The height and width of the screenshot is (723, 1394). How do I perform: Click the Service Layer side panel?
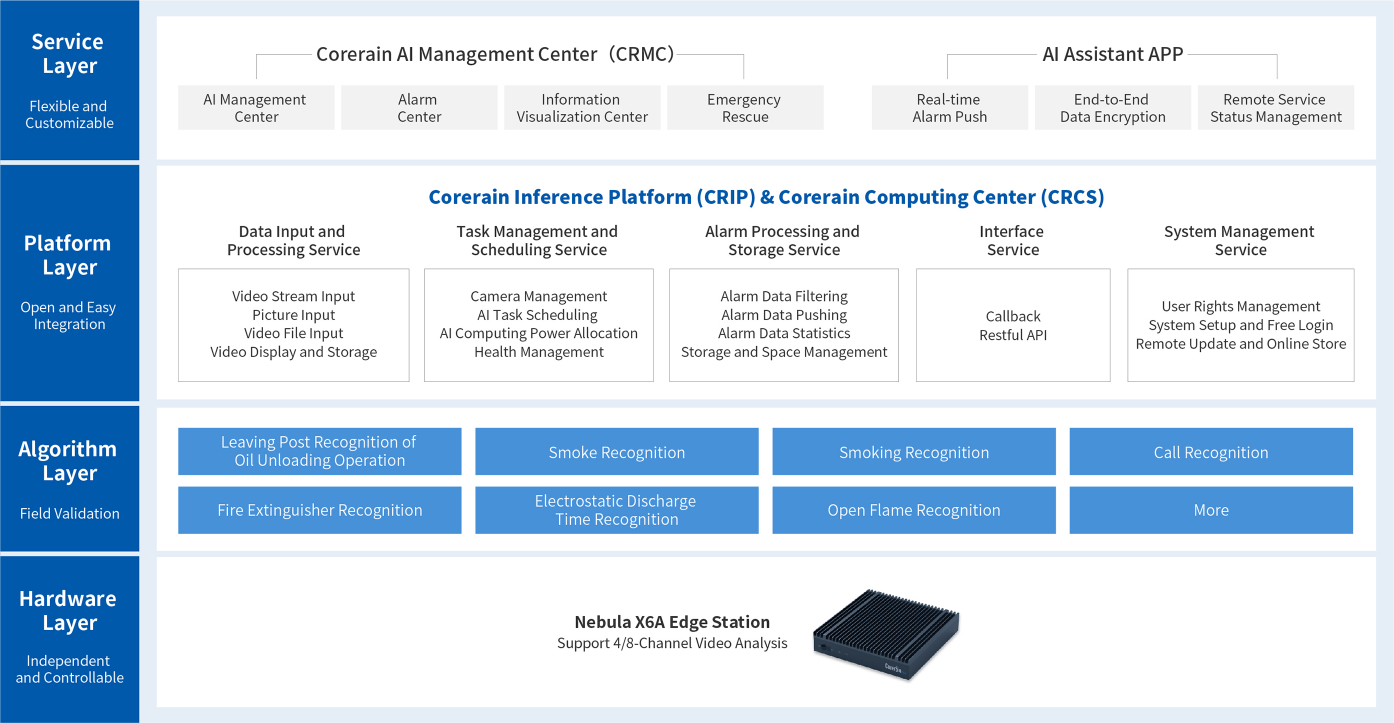(69, 80)
